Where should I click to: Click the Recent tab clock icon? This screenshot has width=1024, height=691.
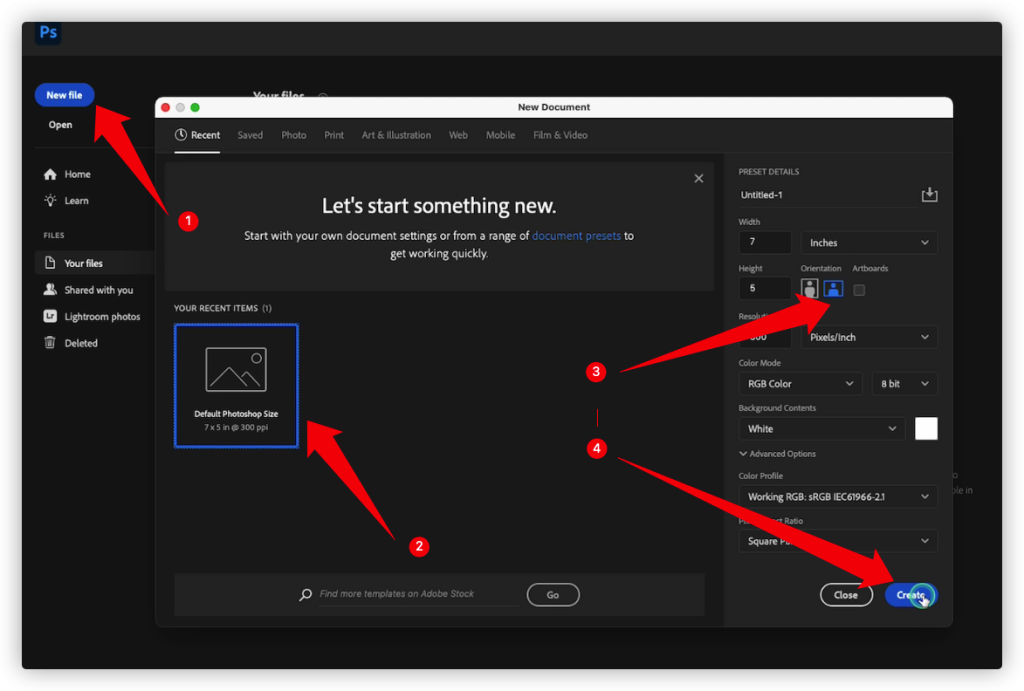[x=181, y=135]
